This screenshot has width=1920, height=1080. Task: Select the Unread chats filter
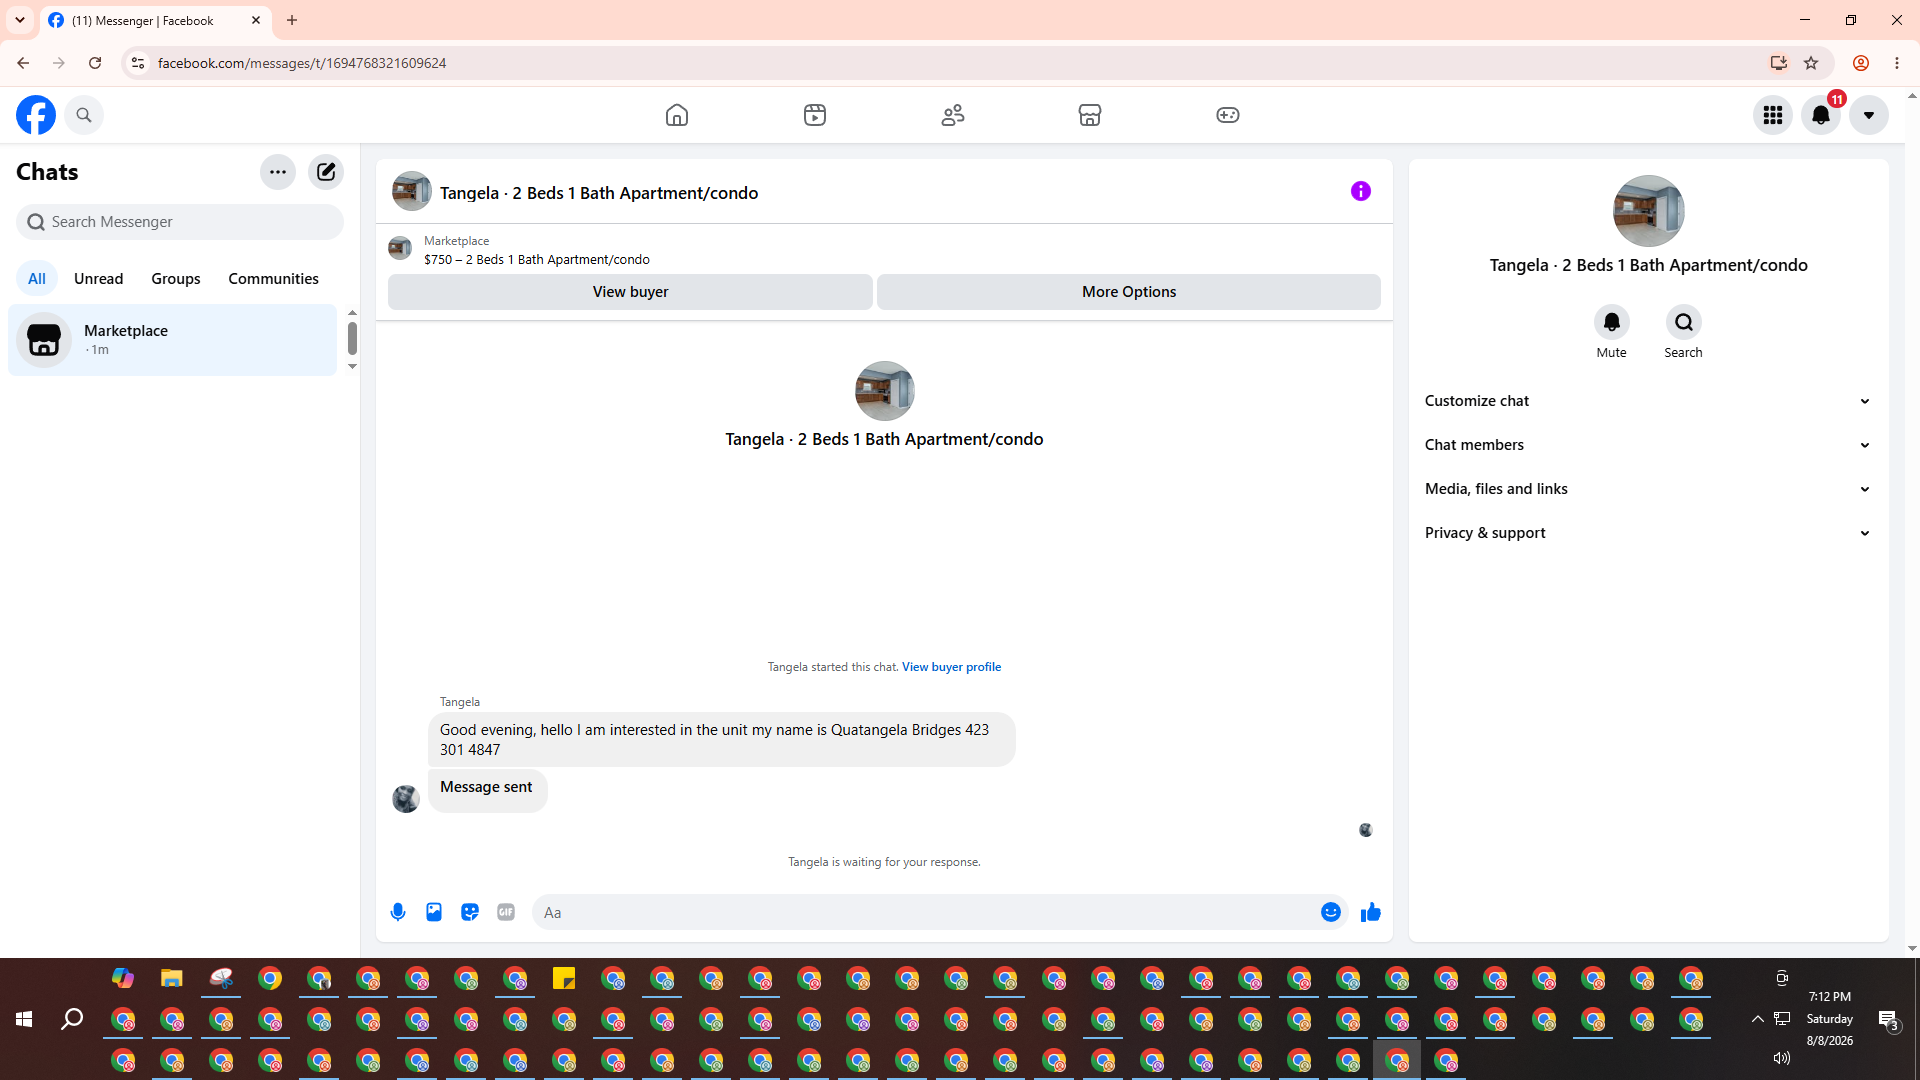pos(99,278)
